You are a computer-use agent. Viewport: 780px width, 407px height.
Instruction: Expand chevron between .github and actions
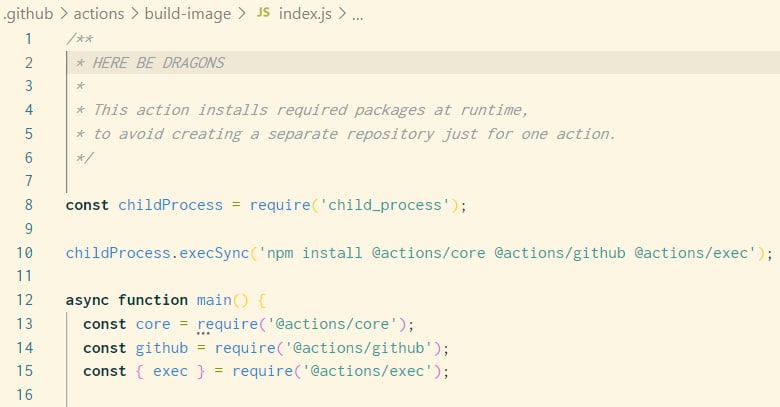[x=64, y=14]
